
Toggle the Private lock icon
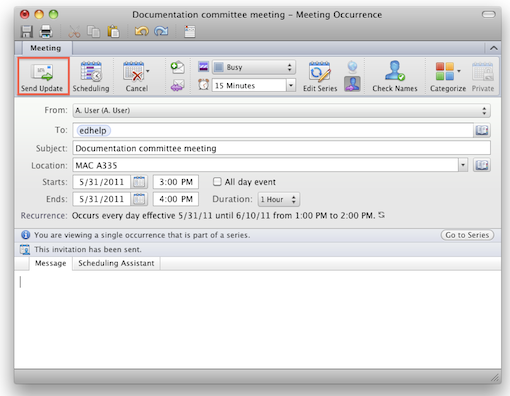pos(482,71)
